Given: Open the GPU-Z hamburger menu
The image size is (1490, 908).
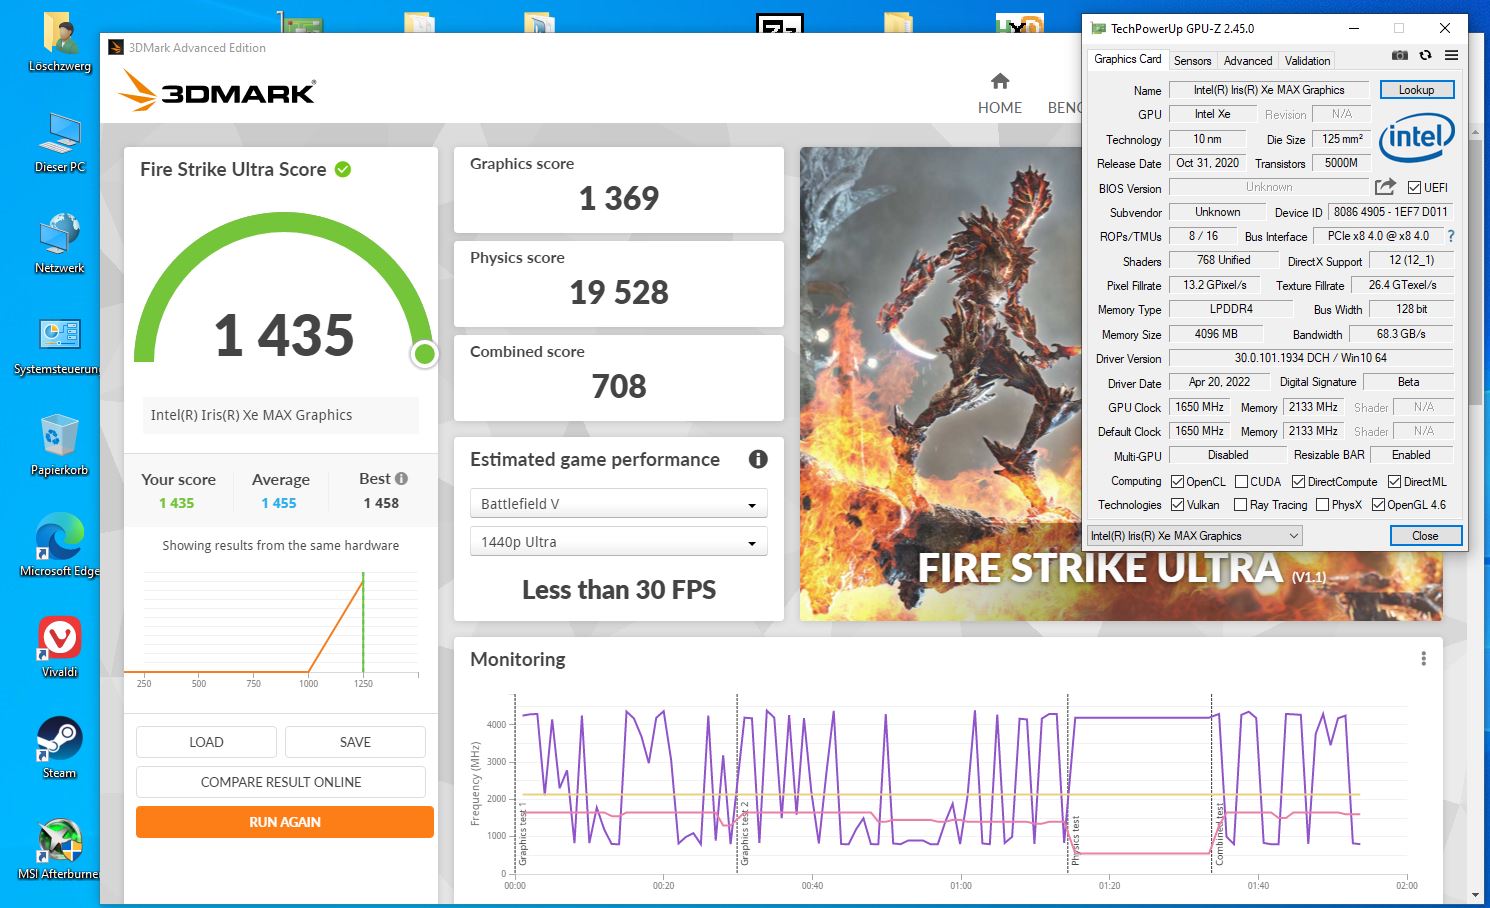Looking at the screenshot, I should 1451,56.
